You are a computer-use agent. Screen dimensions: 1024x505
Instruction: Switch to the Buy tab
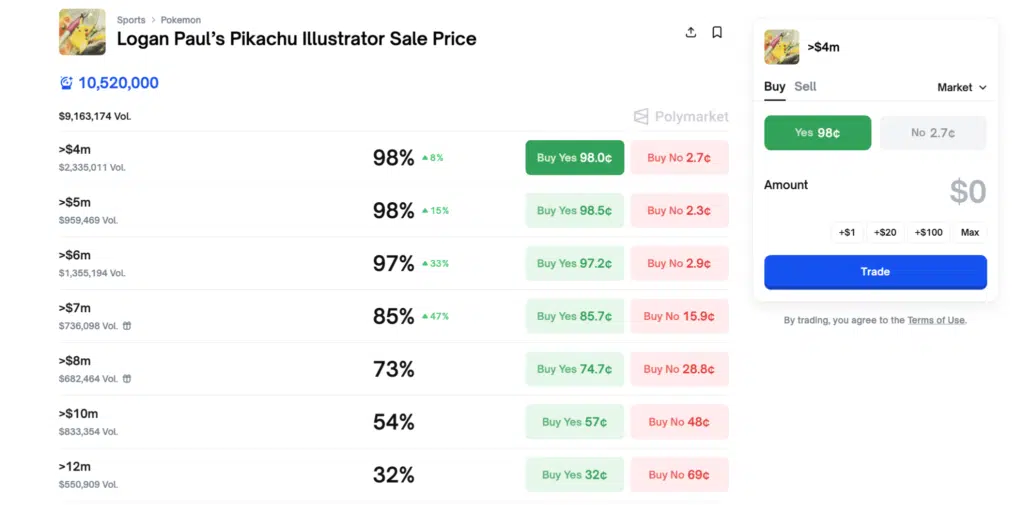coord(774,87)
